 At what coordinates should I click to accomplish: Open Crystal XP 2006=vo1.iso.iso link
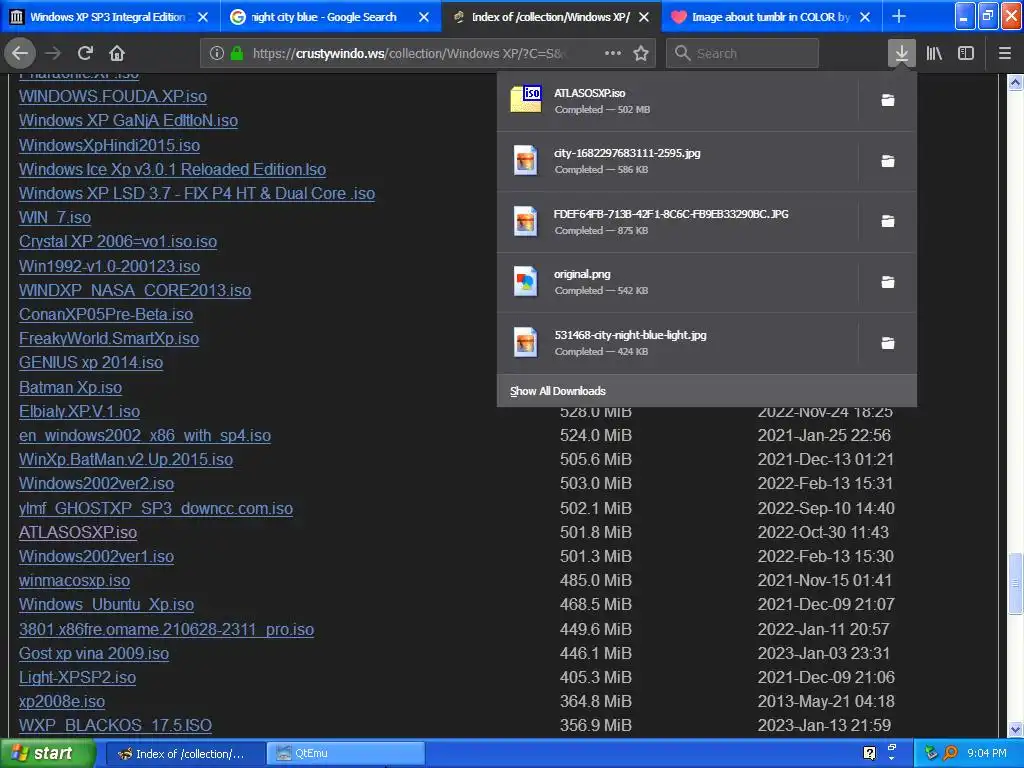(118, 242)
